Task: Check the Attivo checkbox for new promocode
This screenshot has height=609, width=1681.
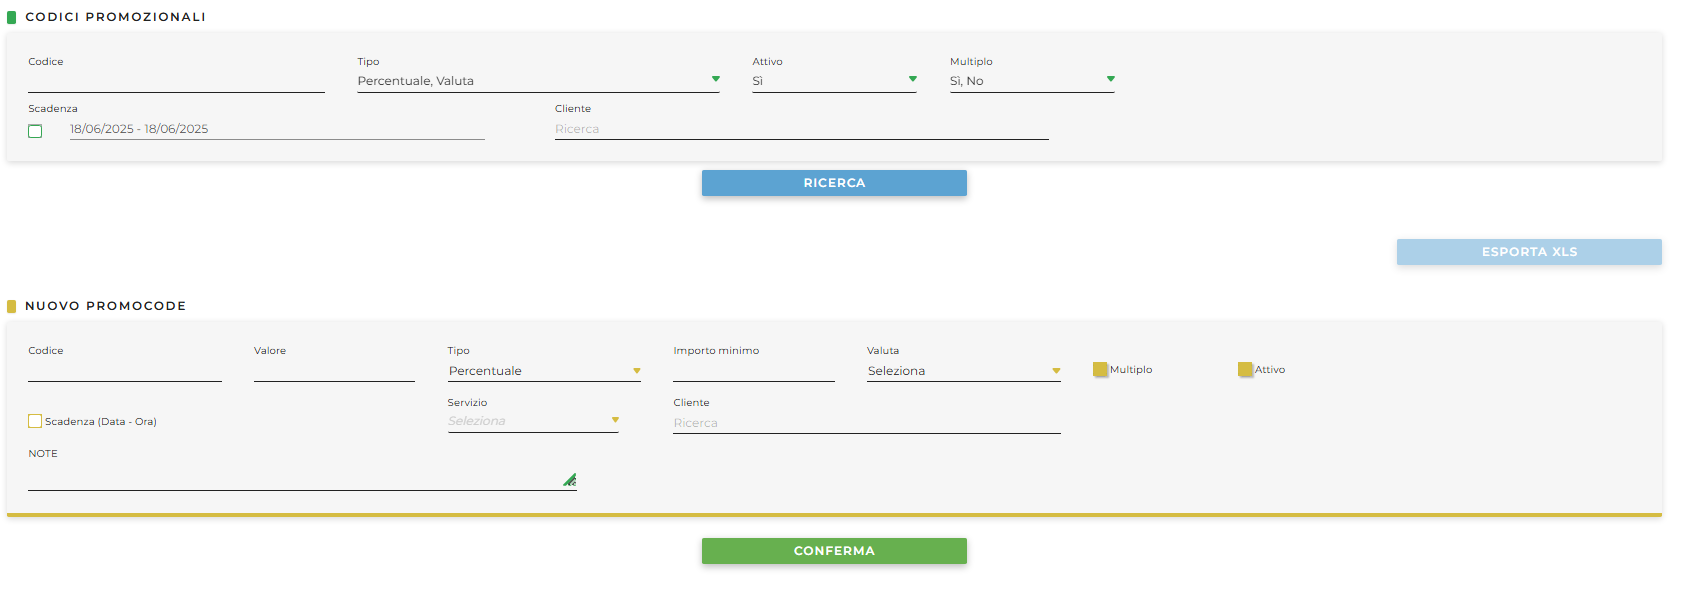Action: tap(1245, 370)
